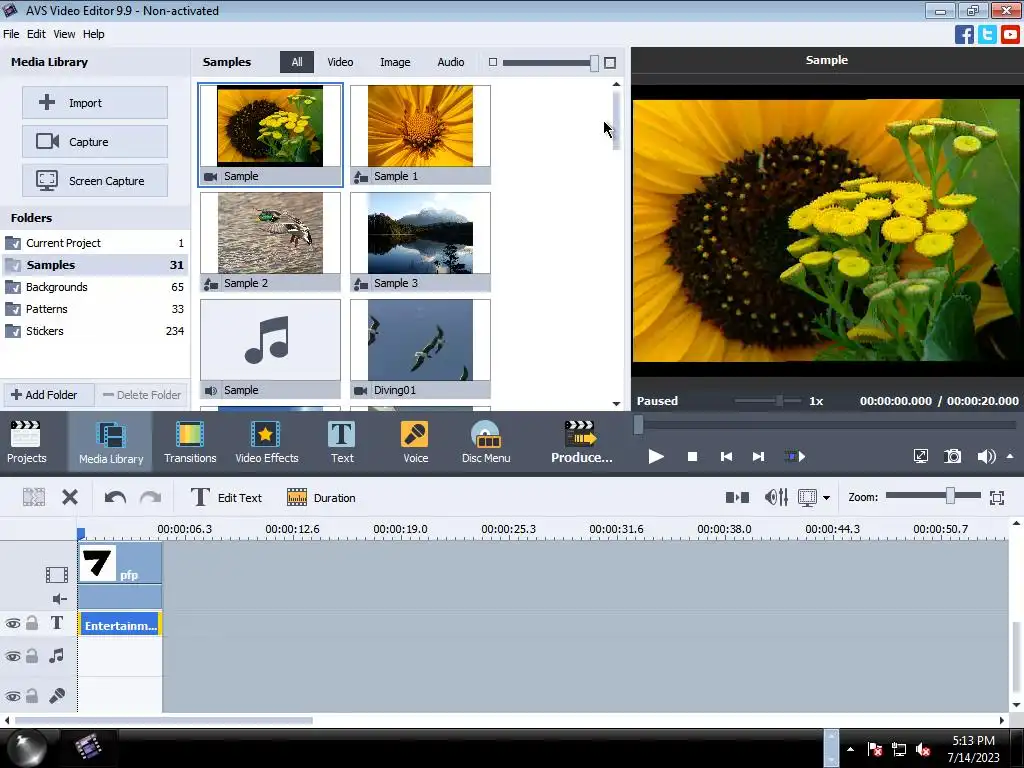Image resolution: width=1024 pixels, height=768 pixels.
Task: Lock the voice track
Action: coord(31,696)
